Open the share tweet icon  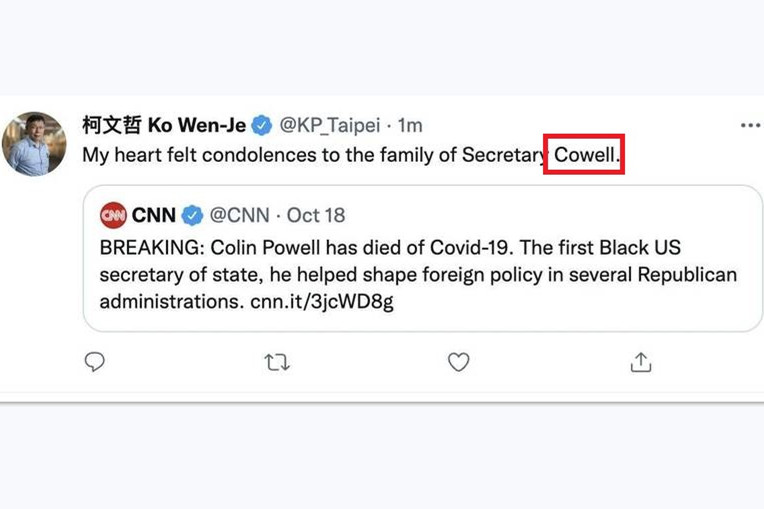641,362
